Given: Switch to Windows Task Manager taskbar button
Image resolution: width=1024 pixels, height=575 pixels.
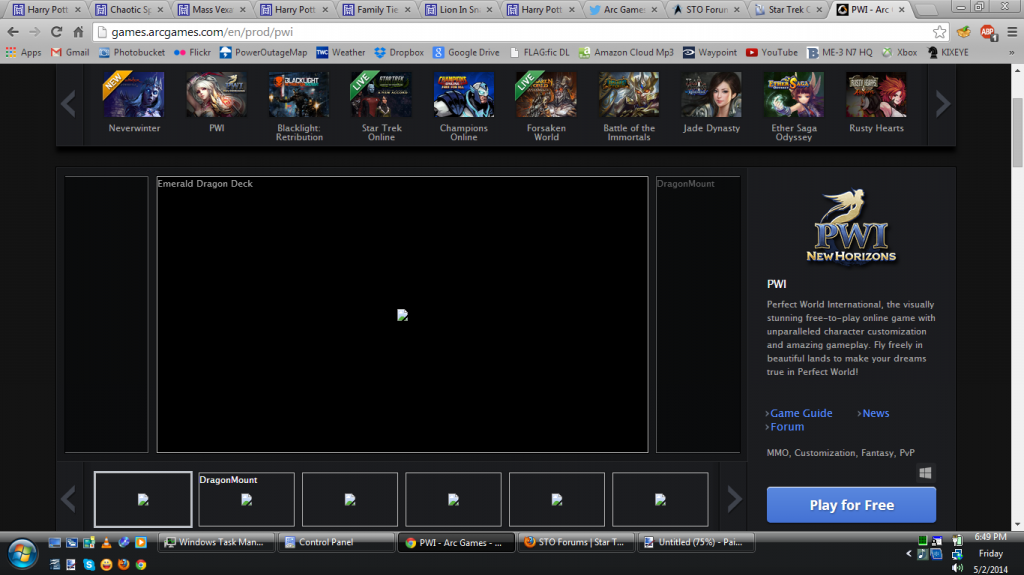Looking at the screenshot, I should [216, 542].
